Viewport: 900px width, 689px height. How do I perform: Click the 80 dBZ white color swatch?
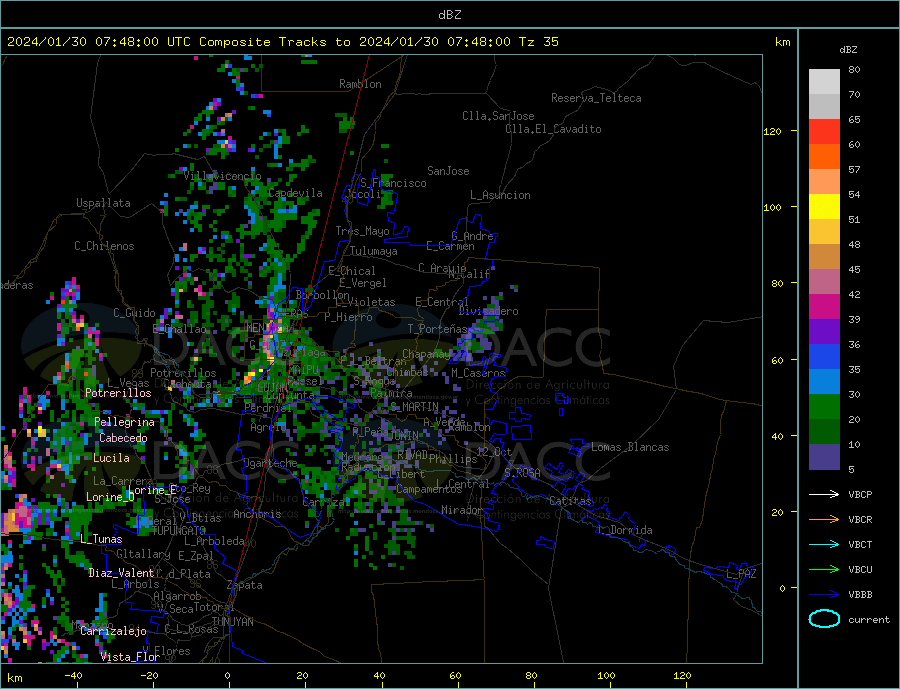824,82
